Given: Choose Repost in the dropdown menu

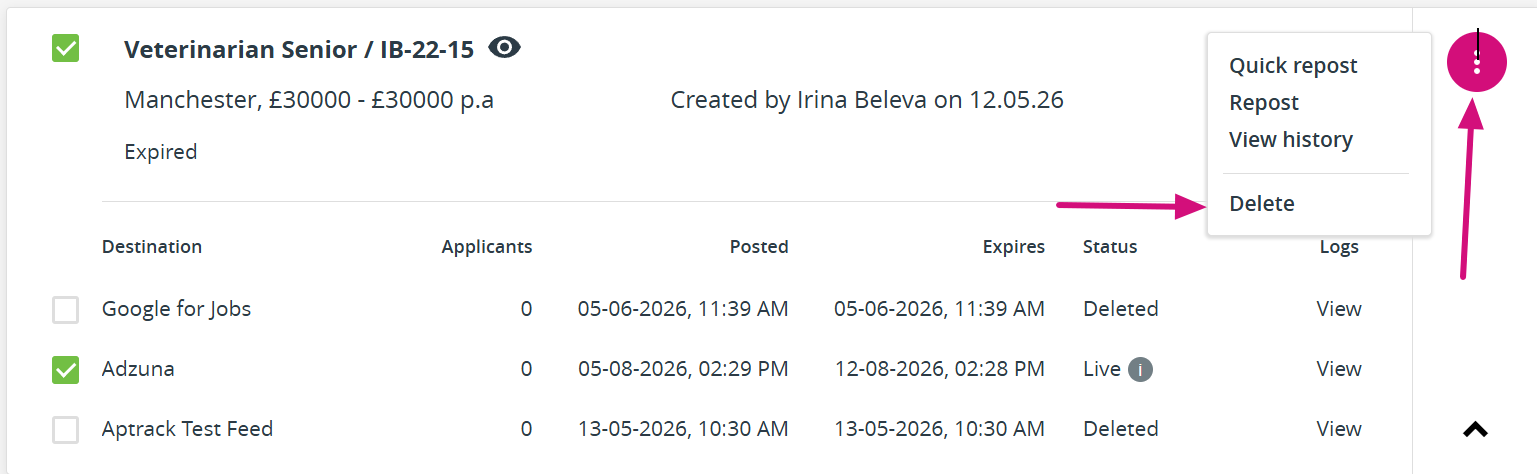Looking at the screenshot, I should (1264, 102).
